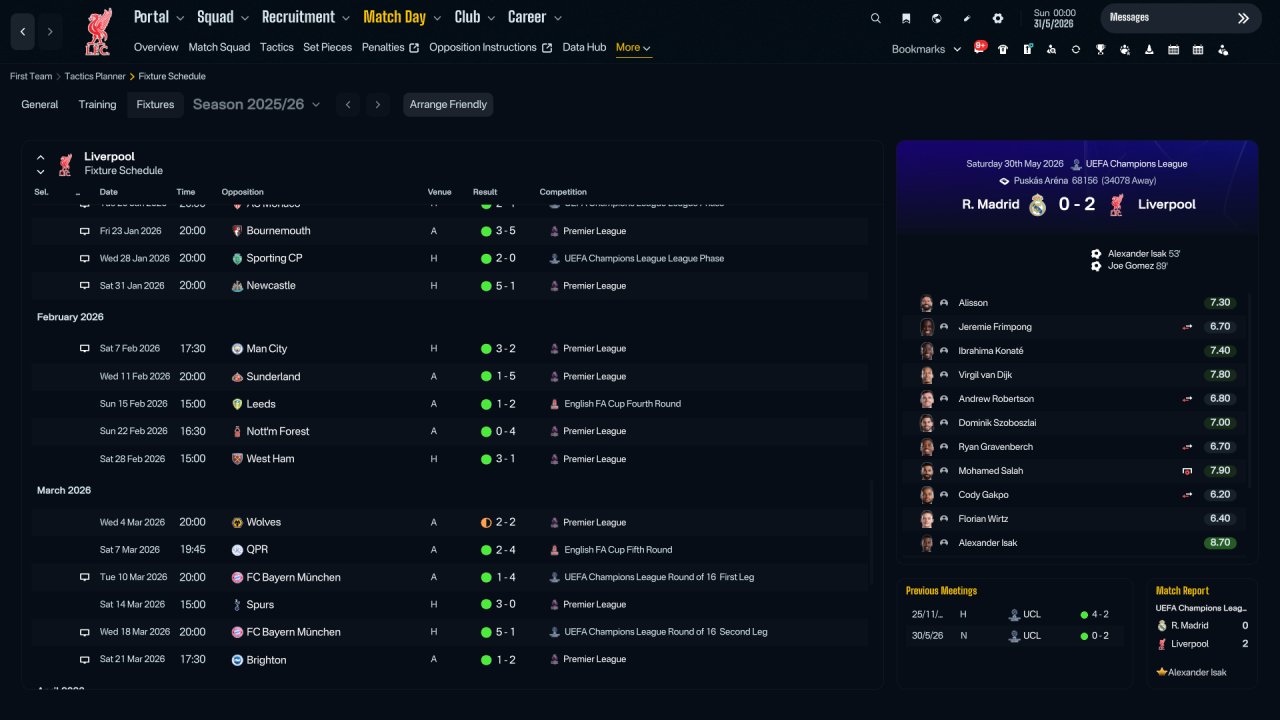Open the globe world icon
1280x720 pixels.
tap(936, 18)
